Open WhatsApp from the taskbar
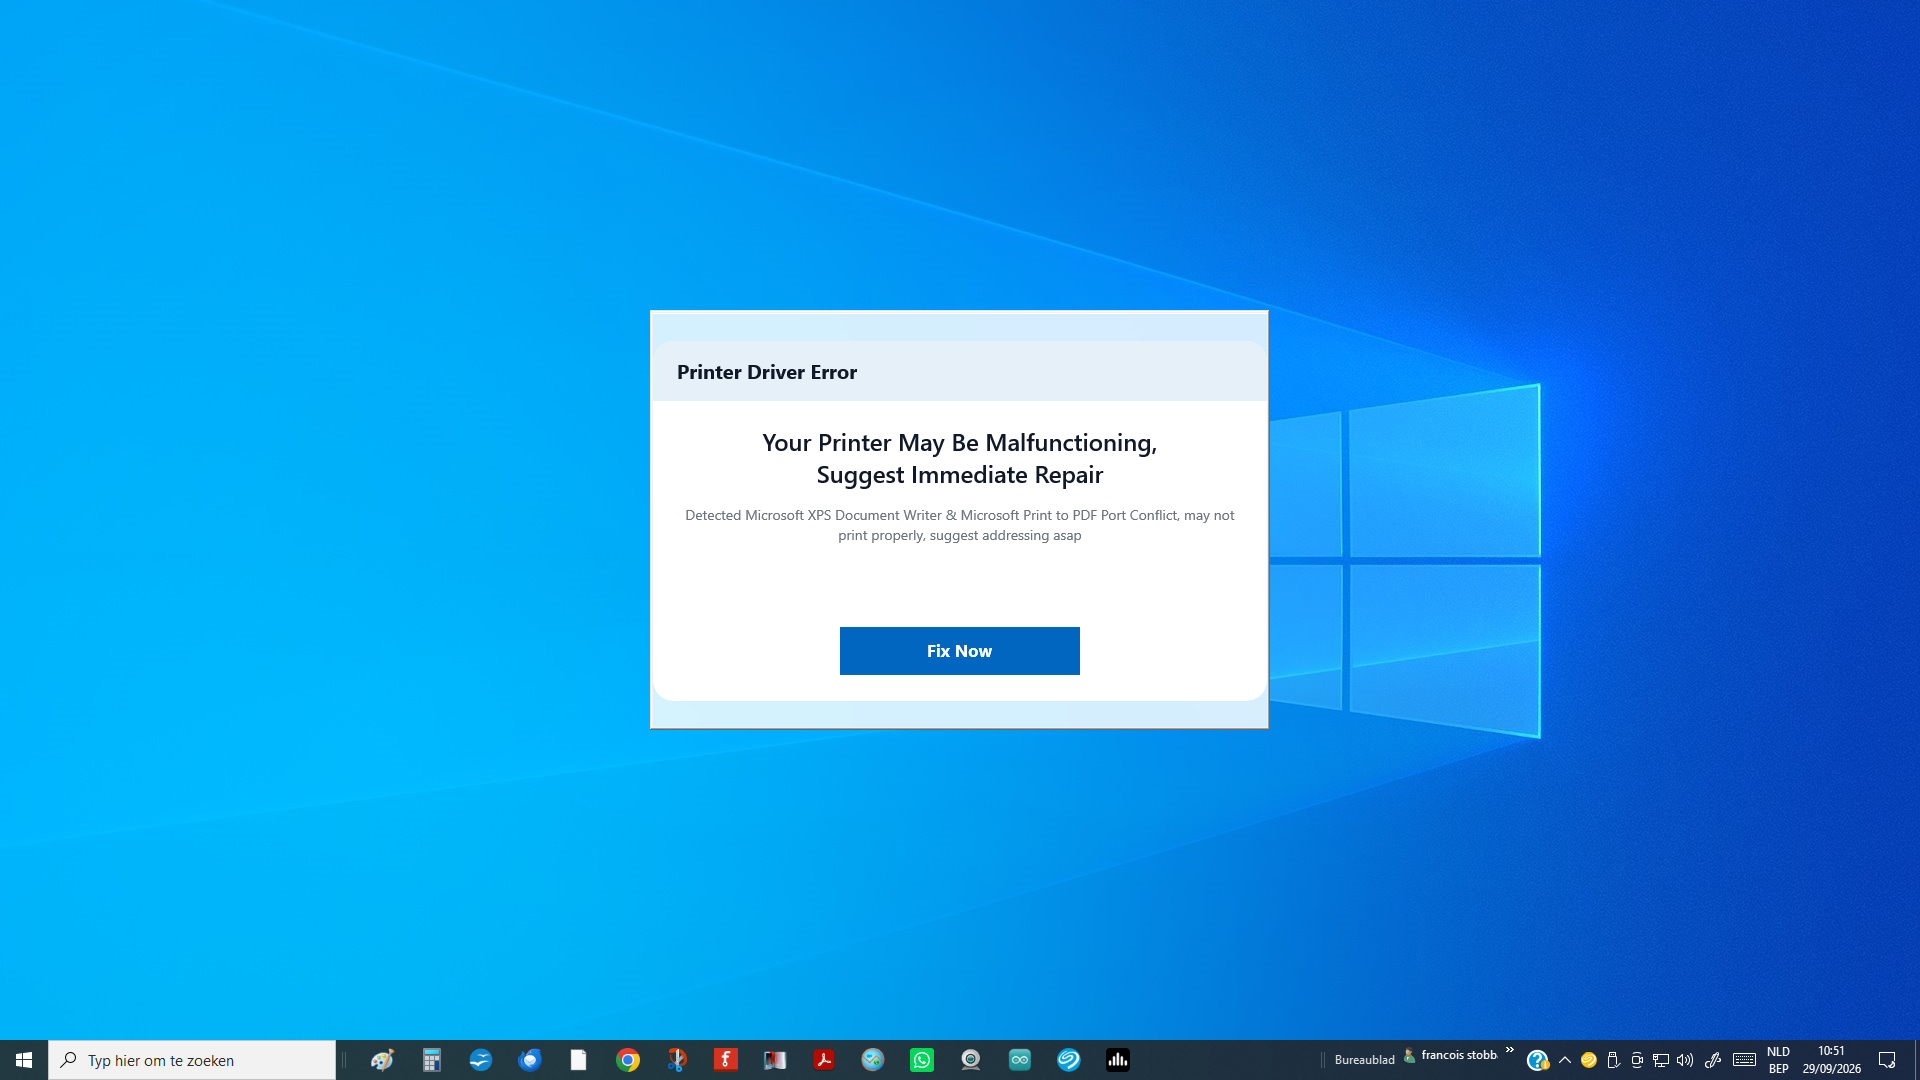 (921, 1060)
